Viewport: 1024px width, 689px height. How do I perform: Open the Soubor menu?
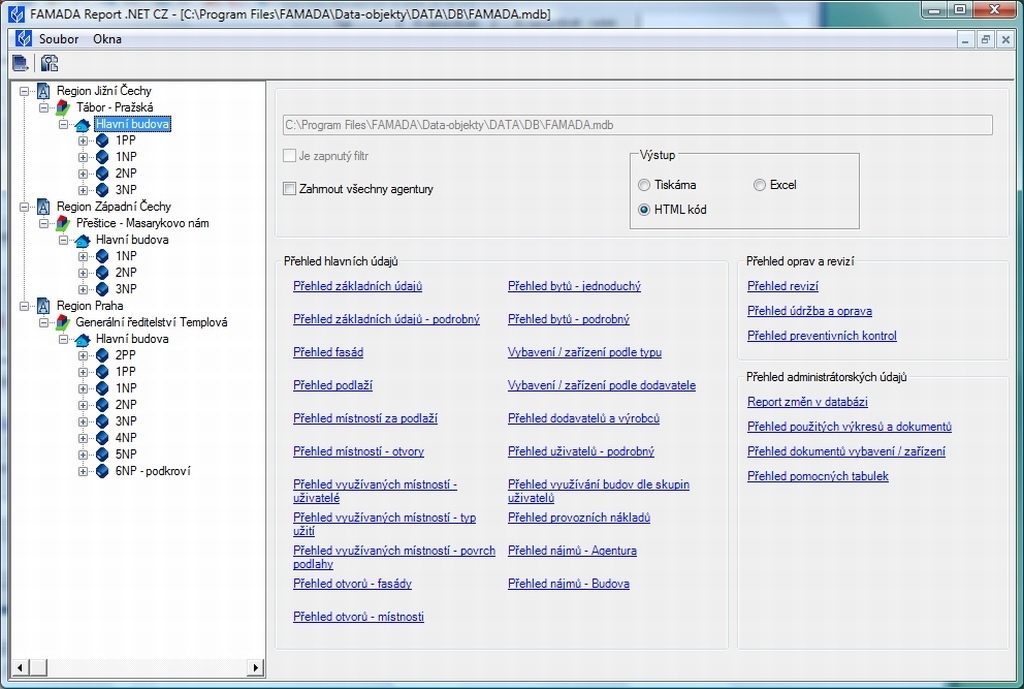pos(59,39)
